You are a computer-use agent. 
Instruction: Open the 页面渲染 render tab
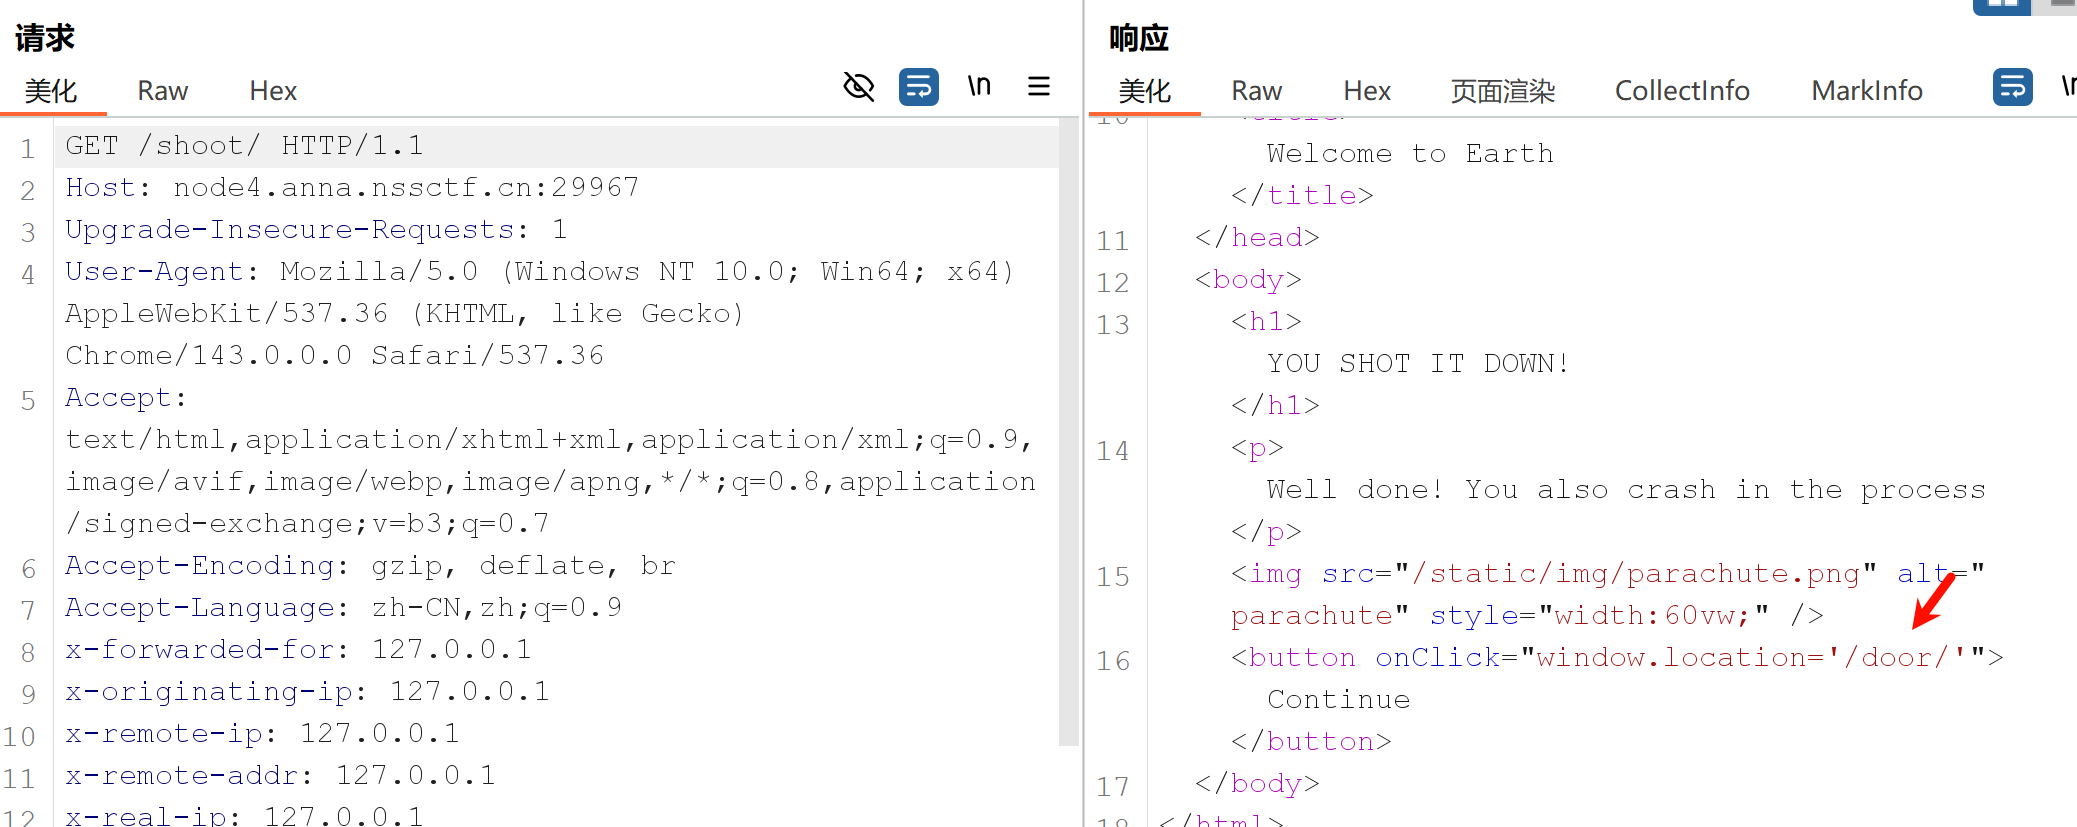[1503, 91]
